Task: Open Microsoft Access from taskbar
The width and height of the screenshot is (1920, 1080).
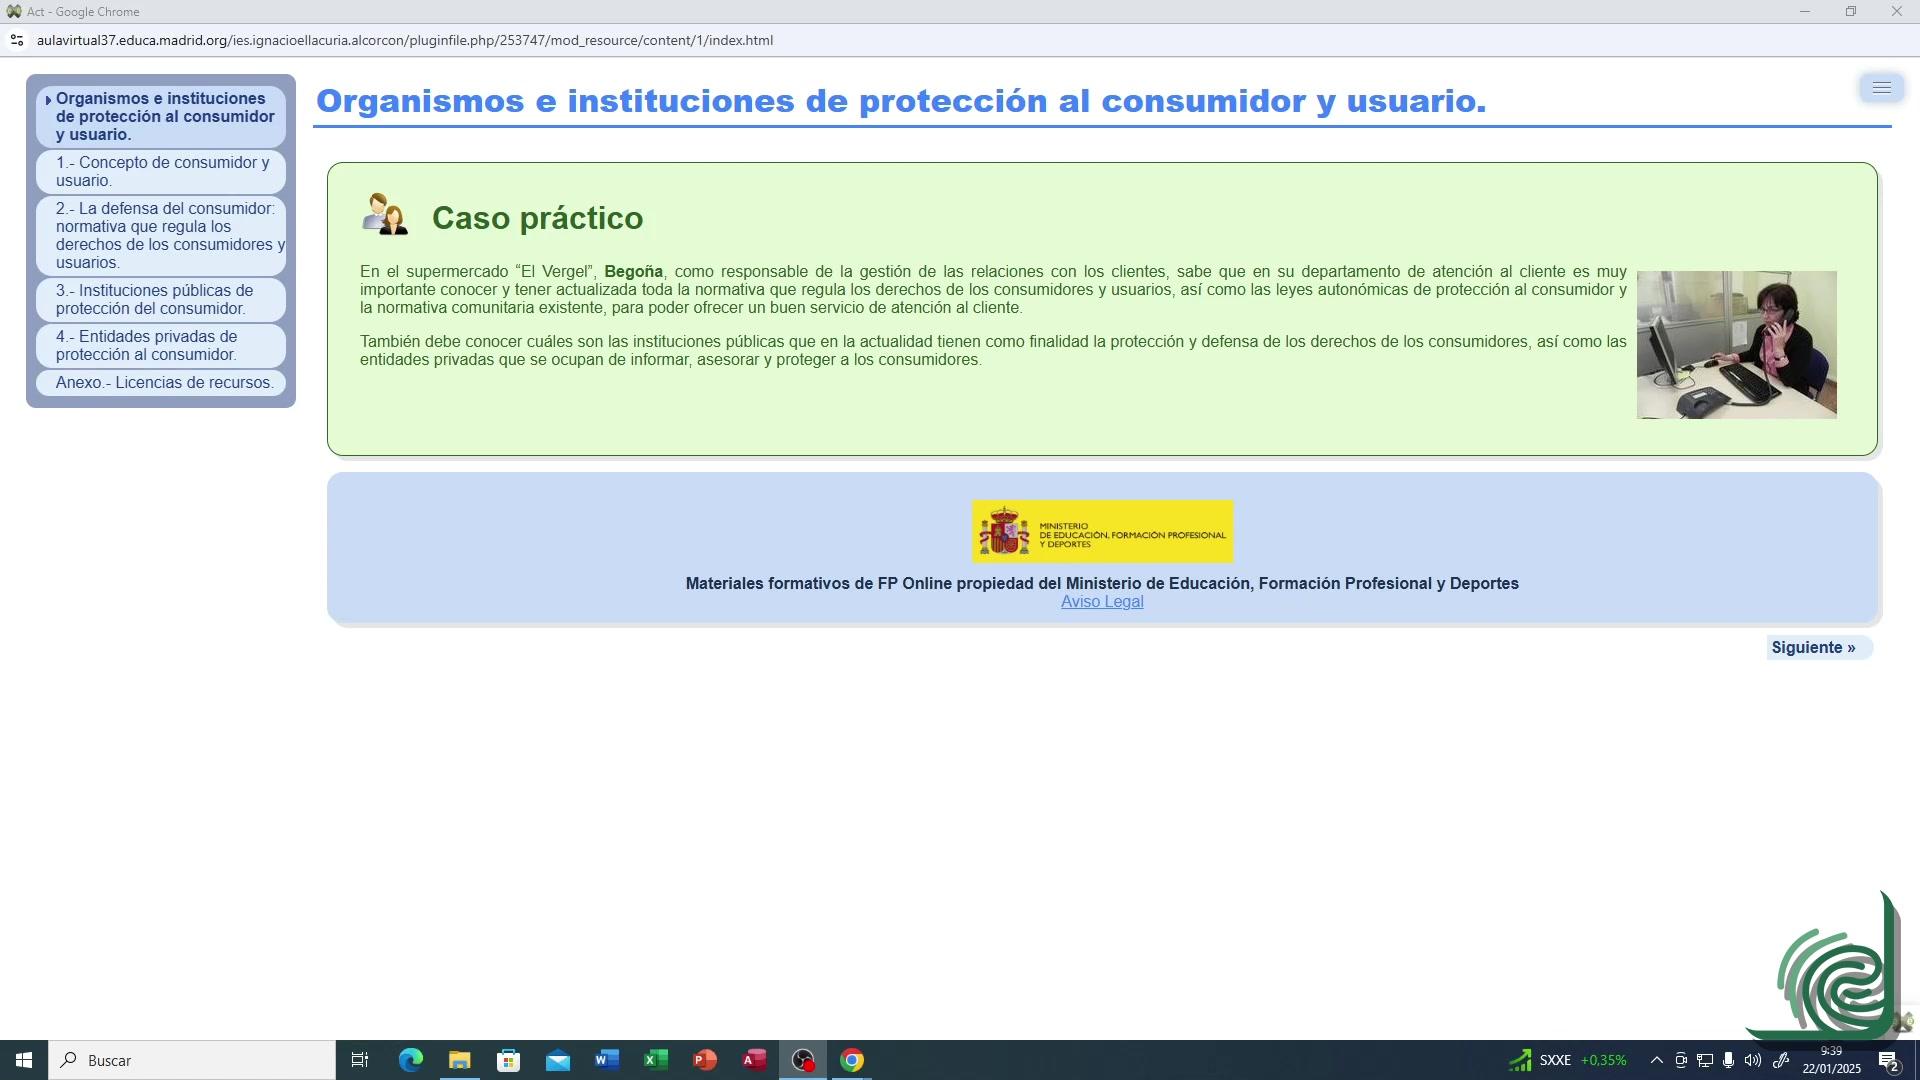Action: click(753, 1060)
